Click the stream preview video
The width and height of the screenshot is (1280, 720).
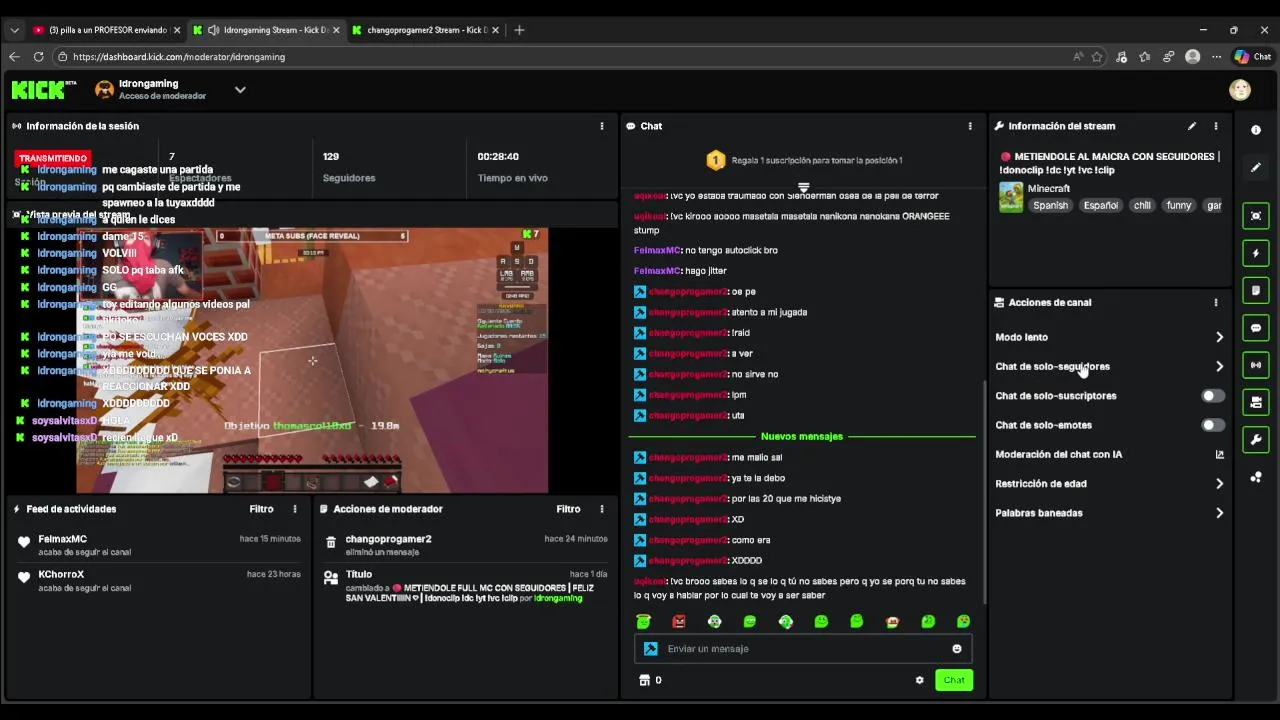tap(312, 360)
